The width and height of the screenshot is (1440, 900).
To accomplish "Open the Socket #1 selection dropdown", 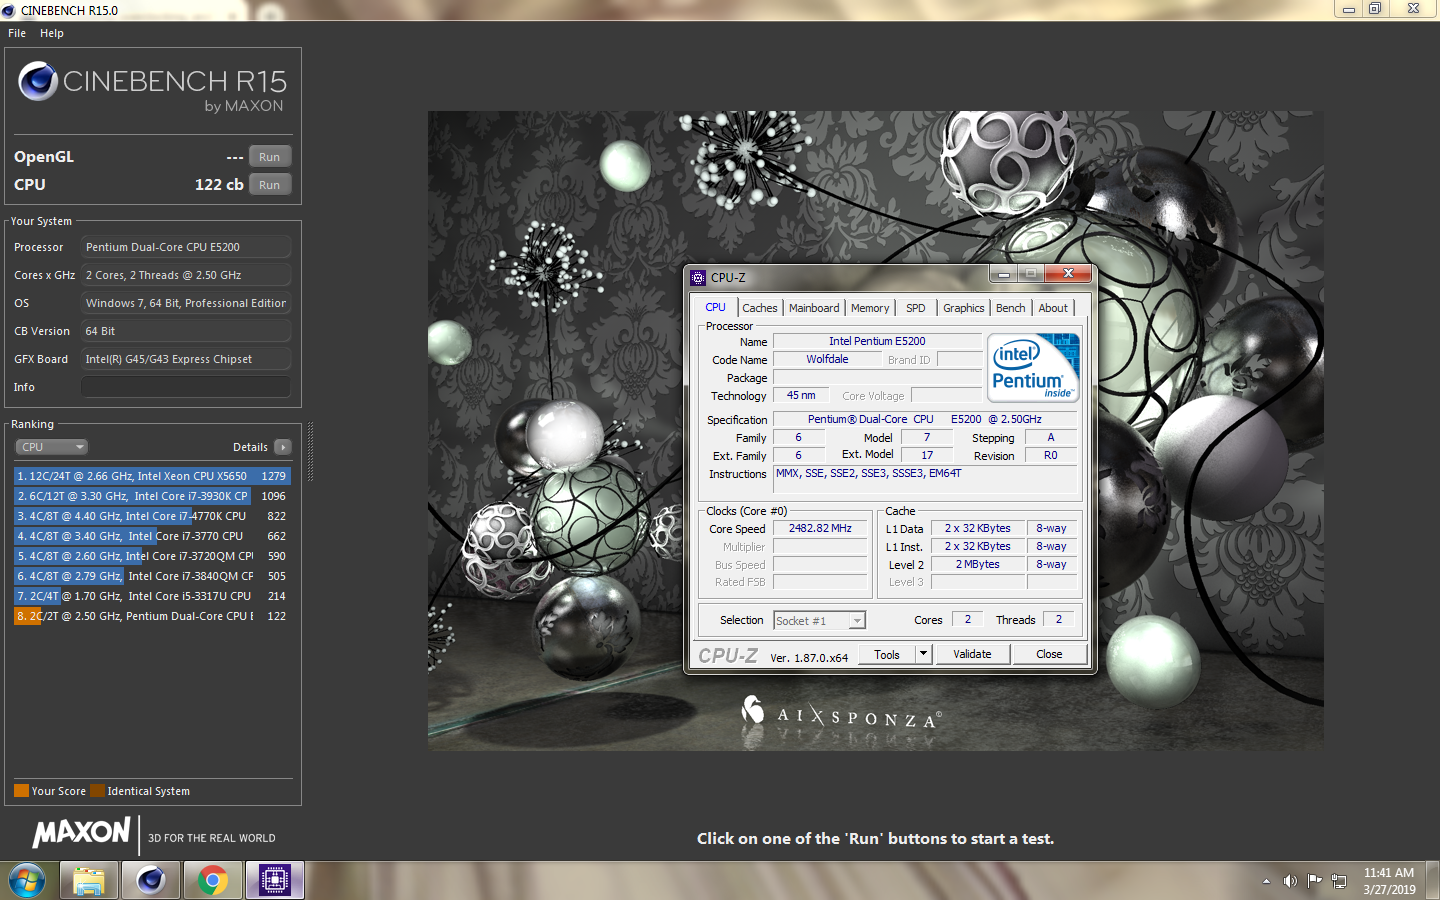I will pos(819,621).
